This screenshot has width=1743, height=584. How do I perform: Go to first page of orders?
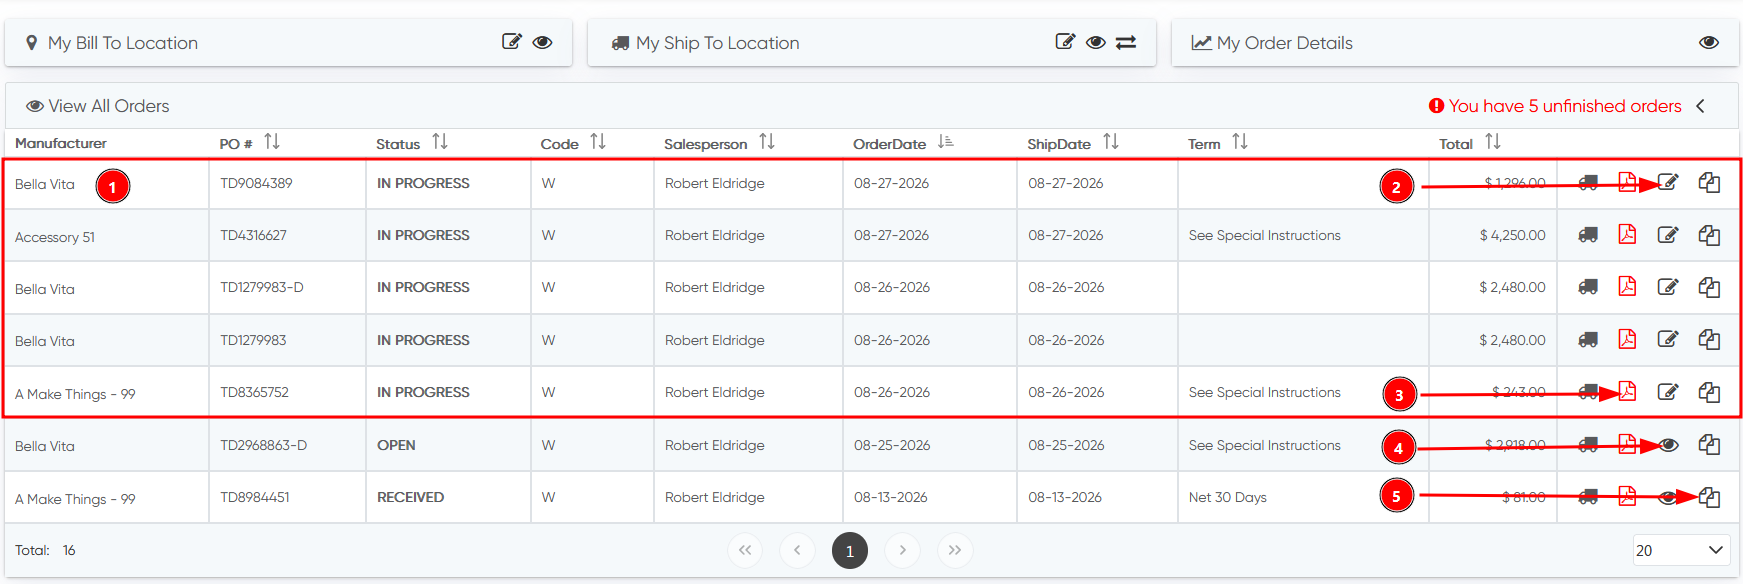point(745,550)
